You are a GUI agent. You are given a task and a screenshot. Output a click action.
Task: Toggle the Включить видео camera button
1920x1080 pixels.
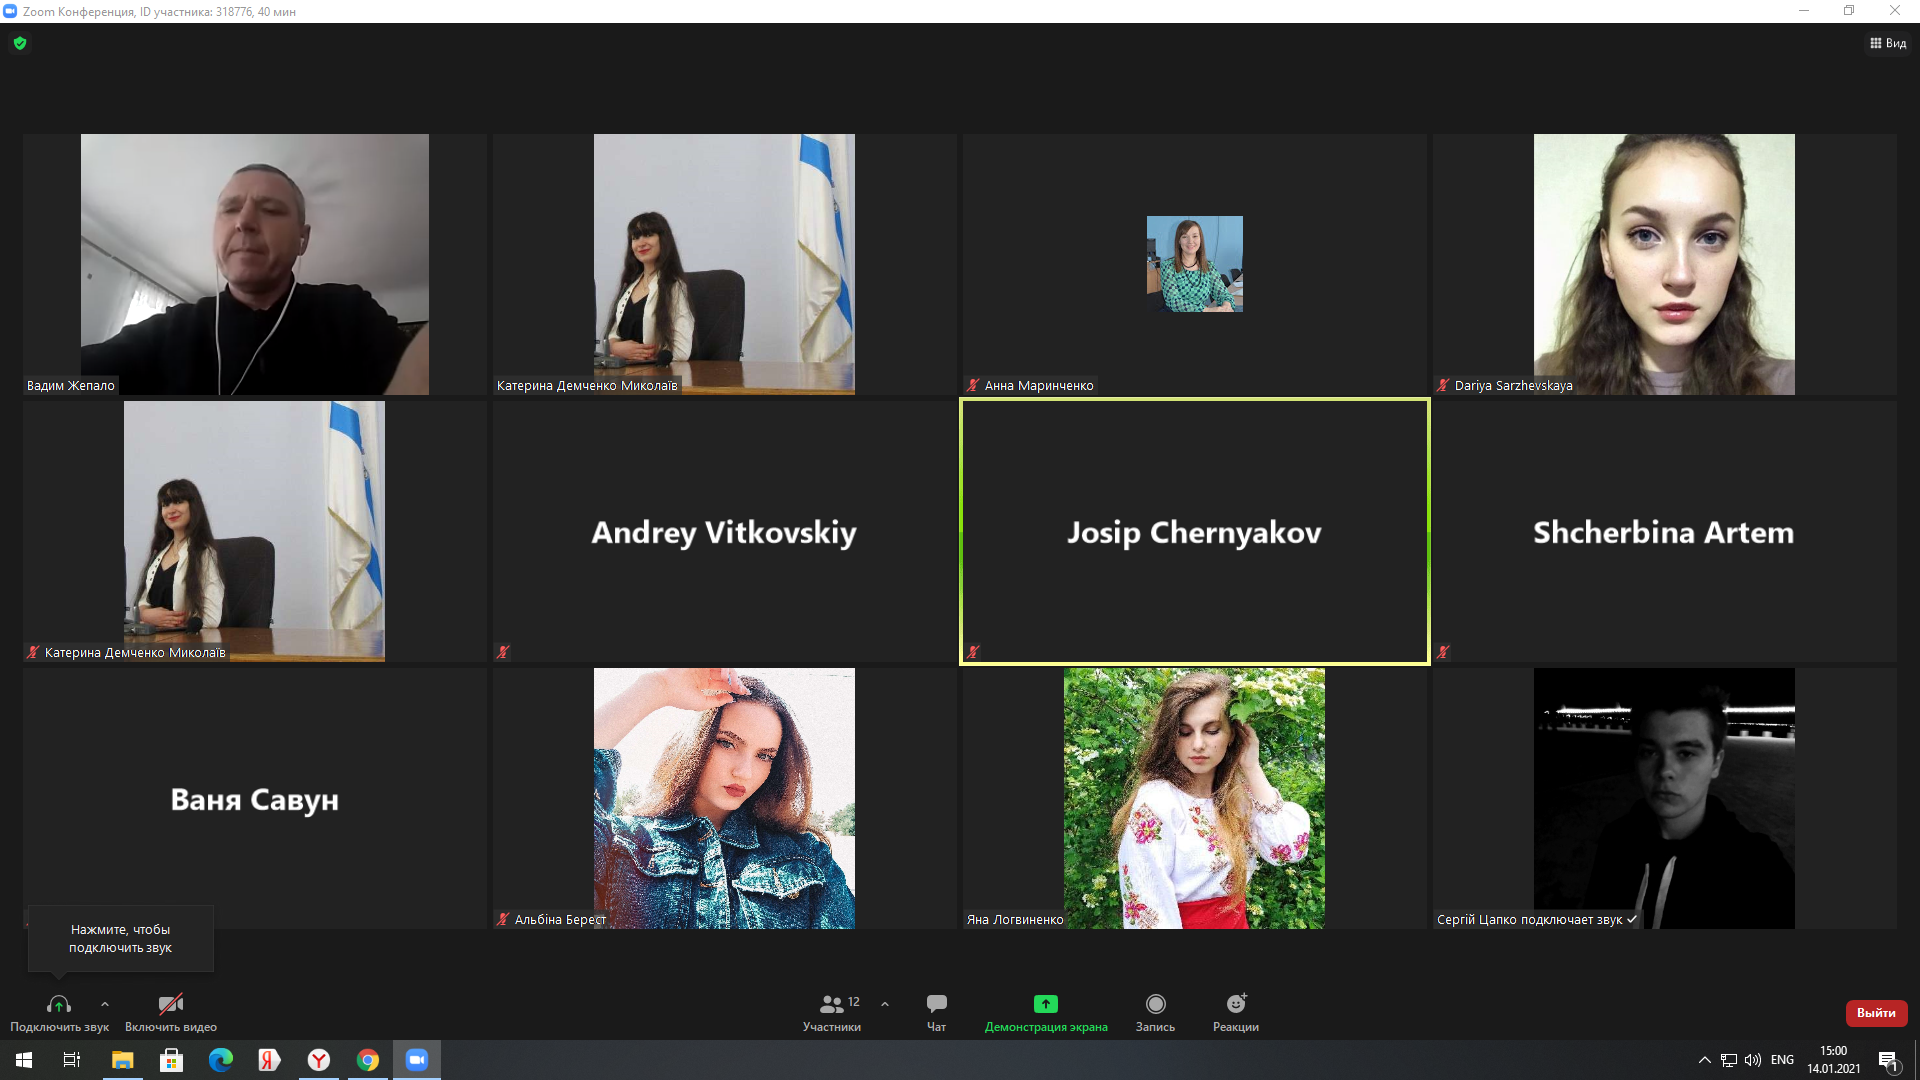[x=171, y=1004]
